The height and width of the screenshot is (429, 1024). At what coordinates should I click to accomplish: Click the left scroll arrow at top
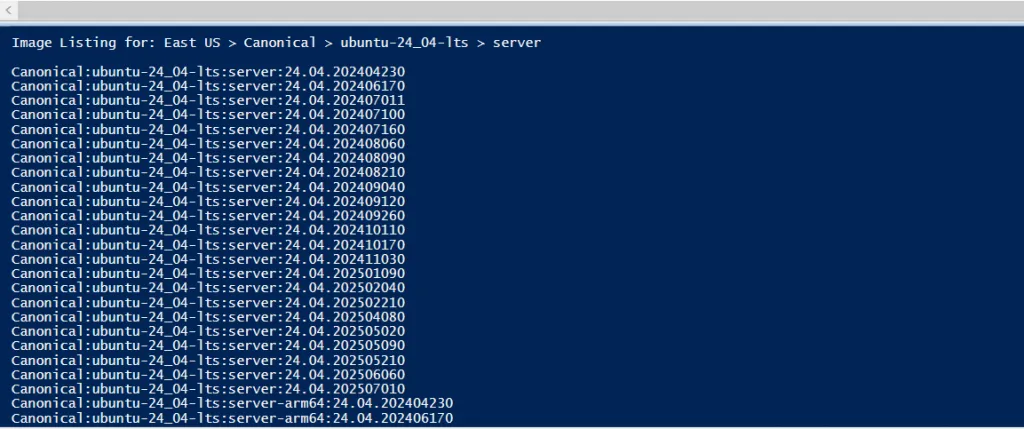tap(9, 9)
